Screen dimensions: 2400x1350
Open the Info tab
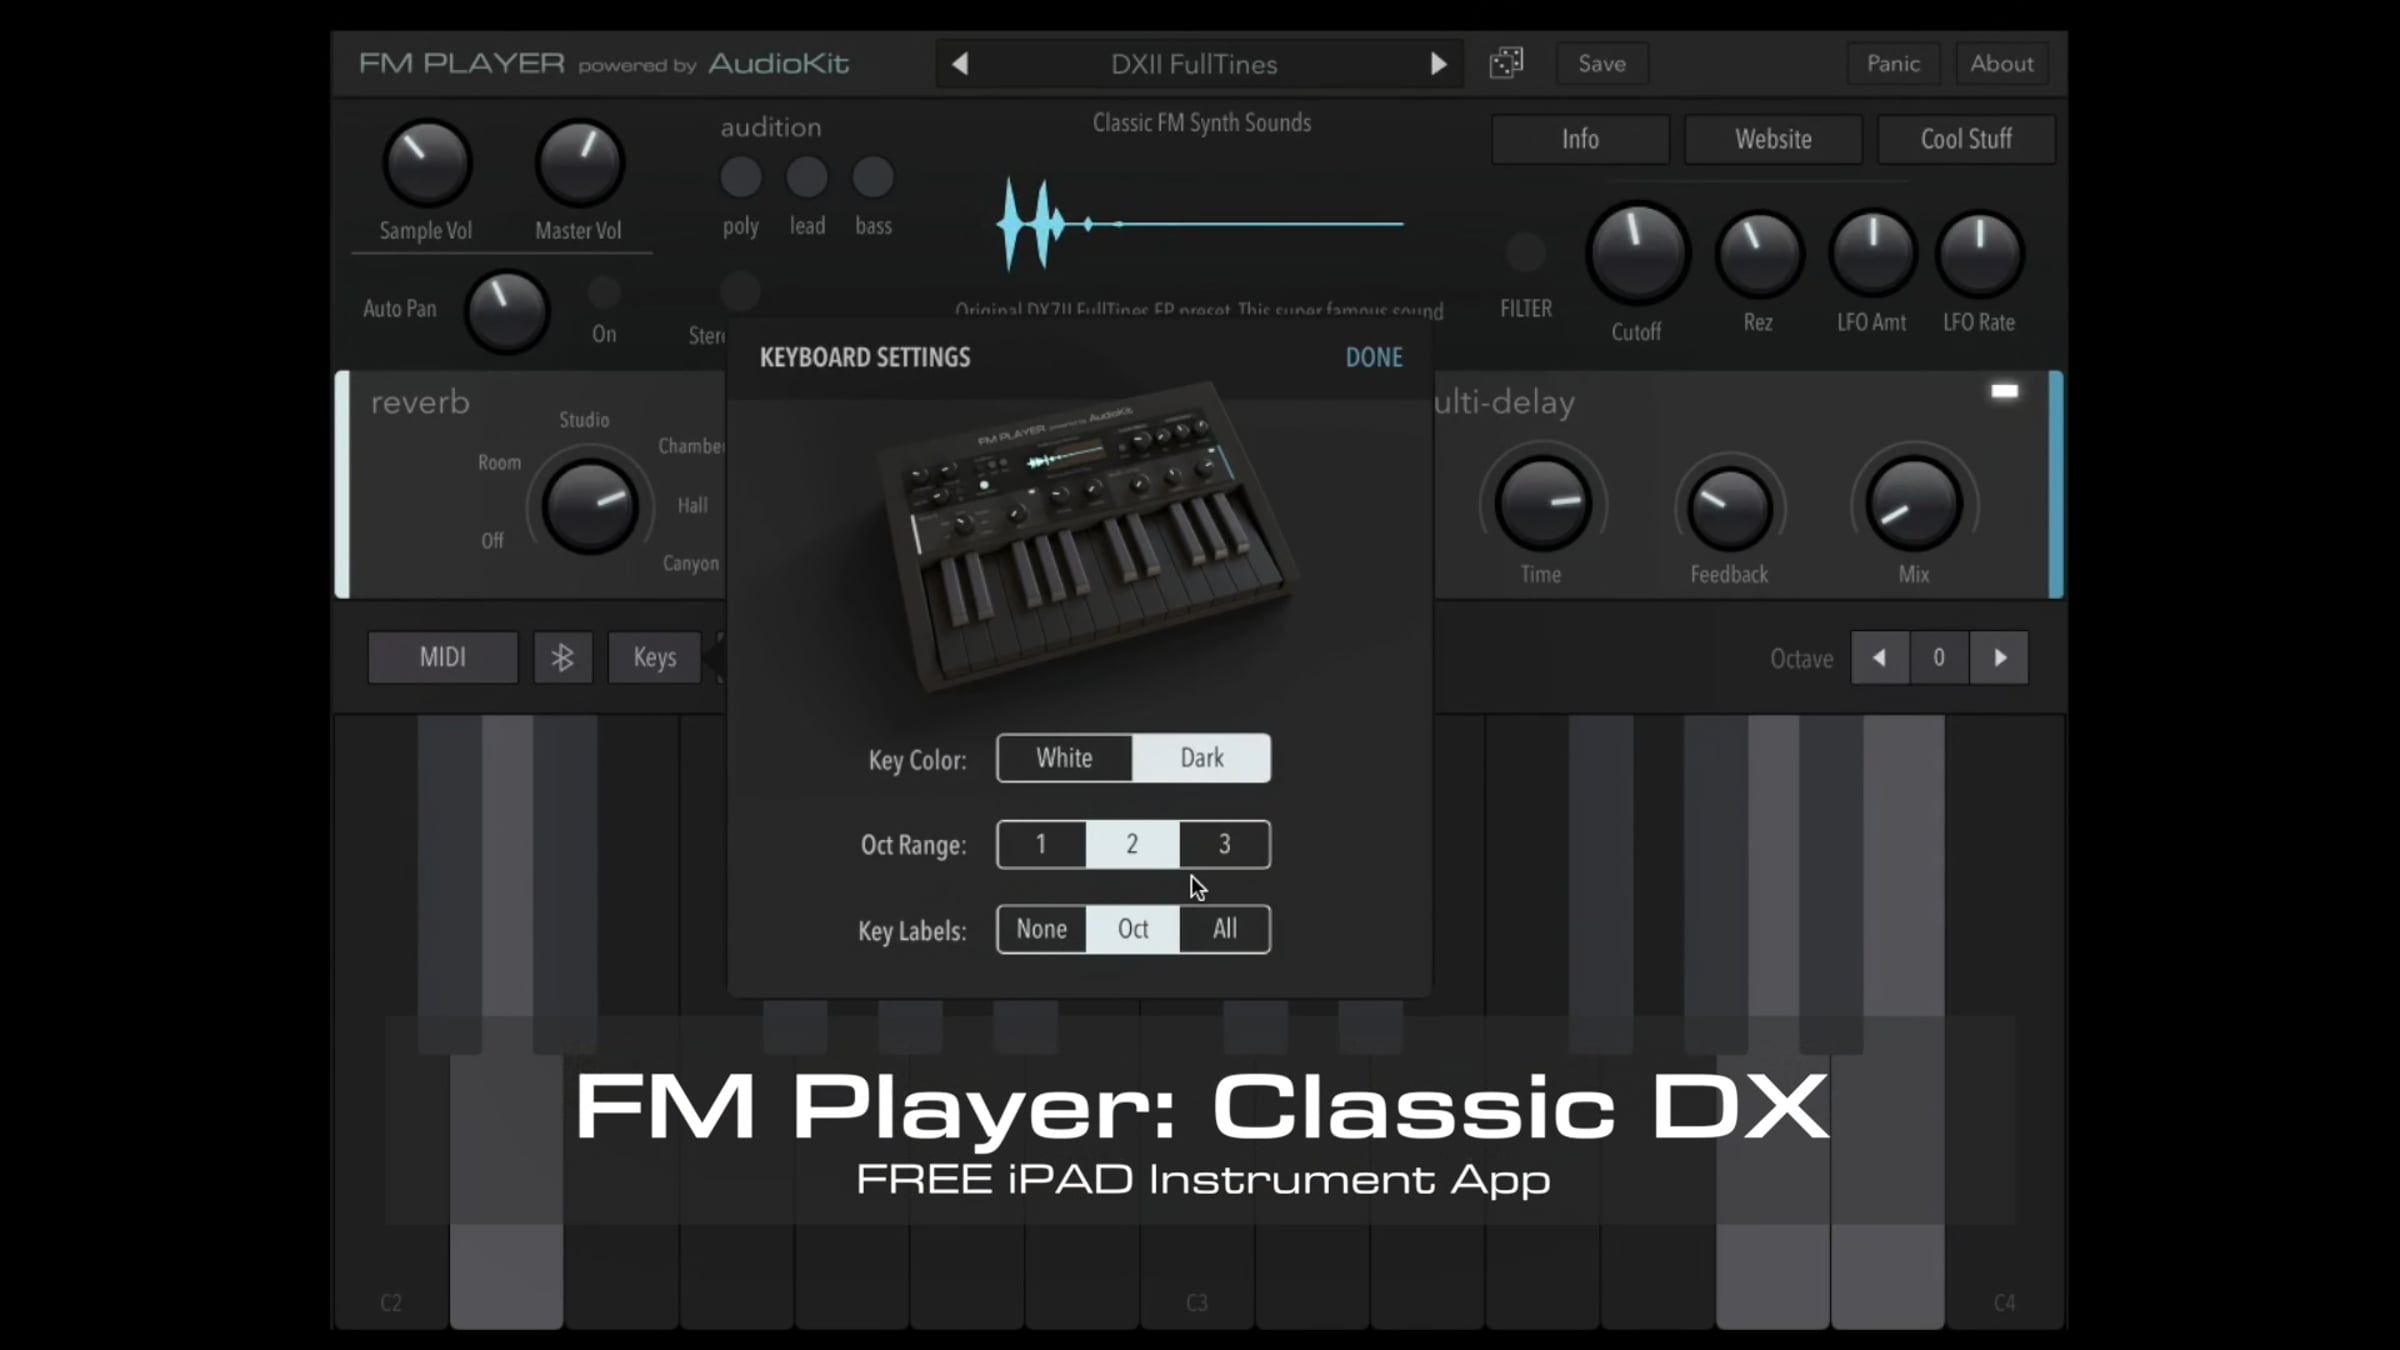(x=1580, y=139)
